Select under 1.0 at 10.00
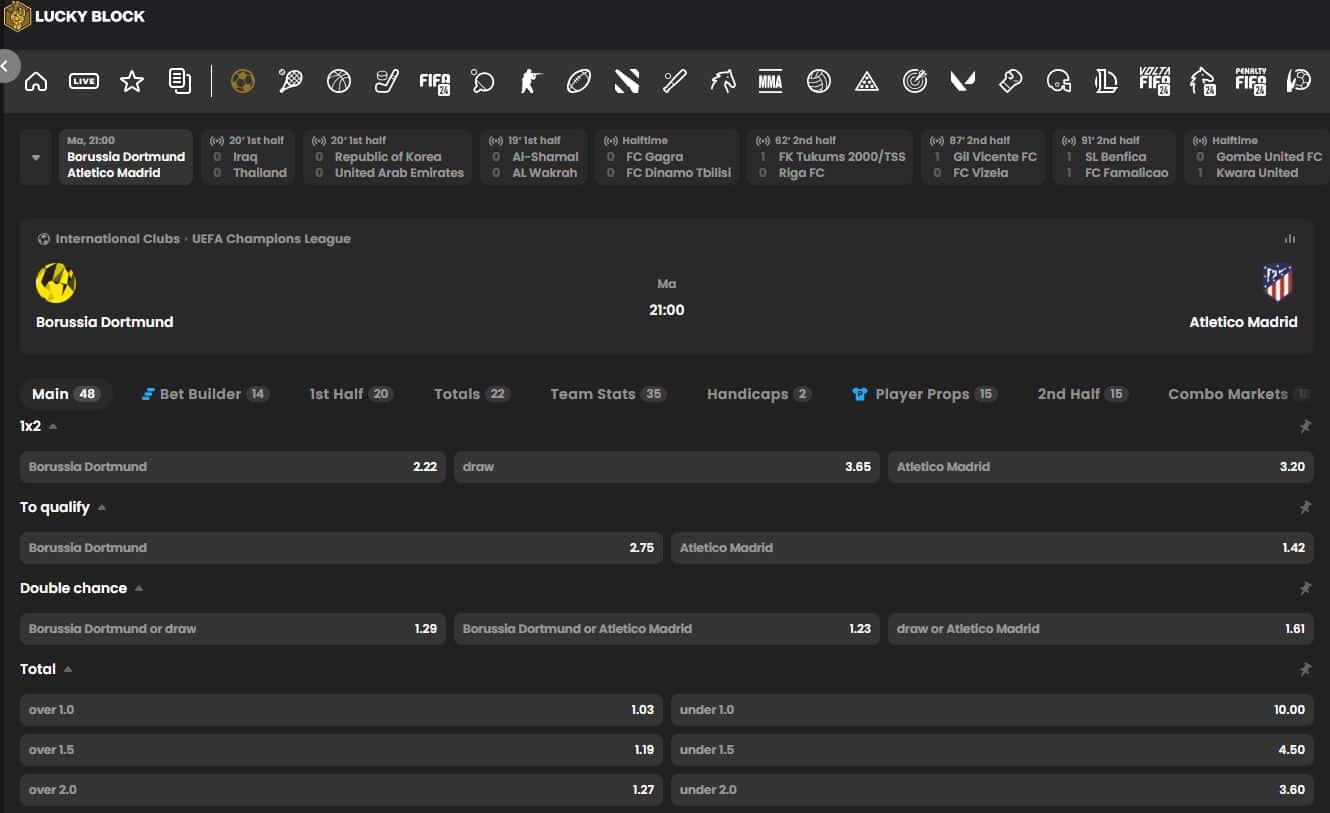 992,710
